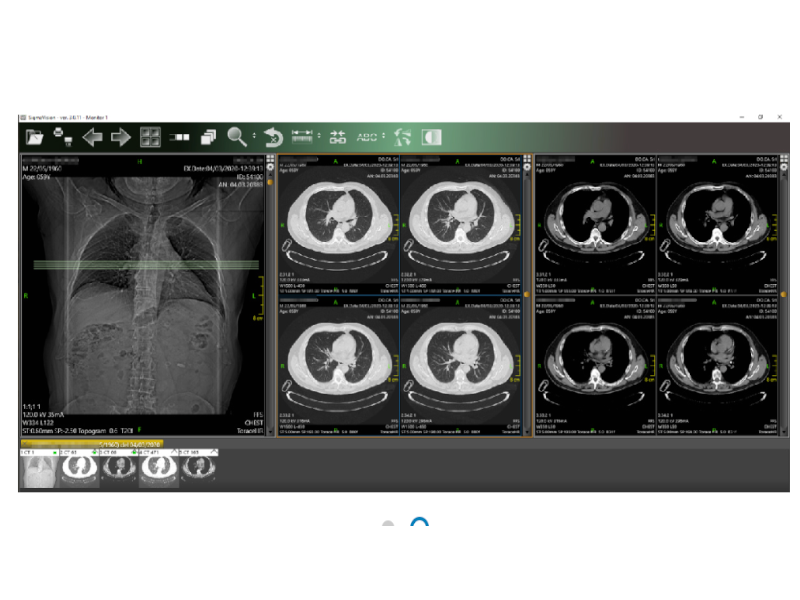Click the topogram scout image viewport

click(x=143, y=295)
